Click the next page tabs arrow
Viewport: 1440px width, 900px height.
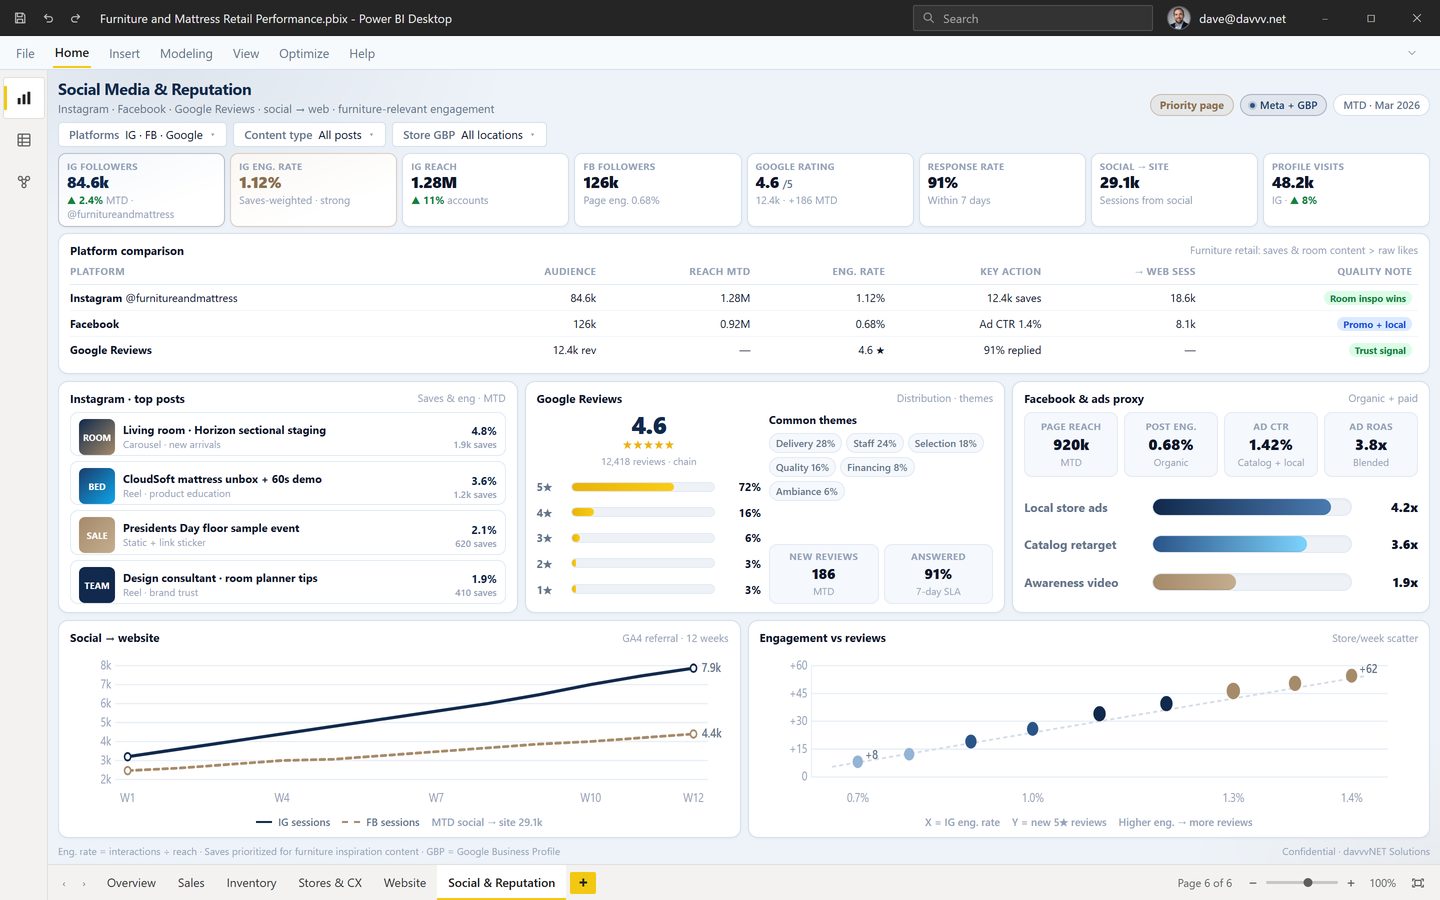coord(84,884)
